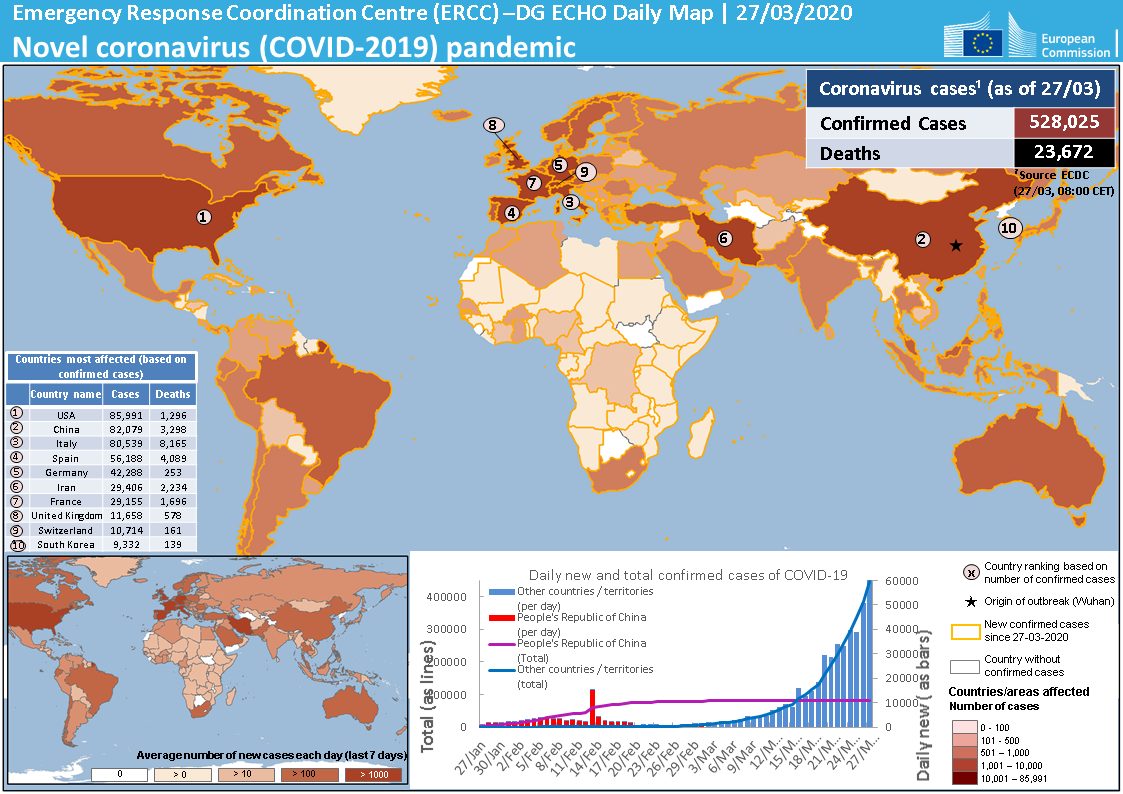The height and width of the screenshot is (794, 1123).
Task: Click the European Commission flag logo
Action: pyautogui.click(x=982, y=42)
